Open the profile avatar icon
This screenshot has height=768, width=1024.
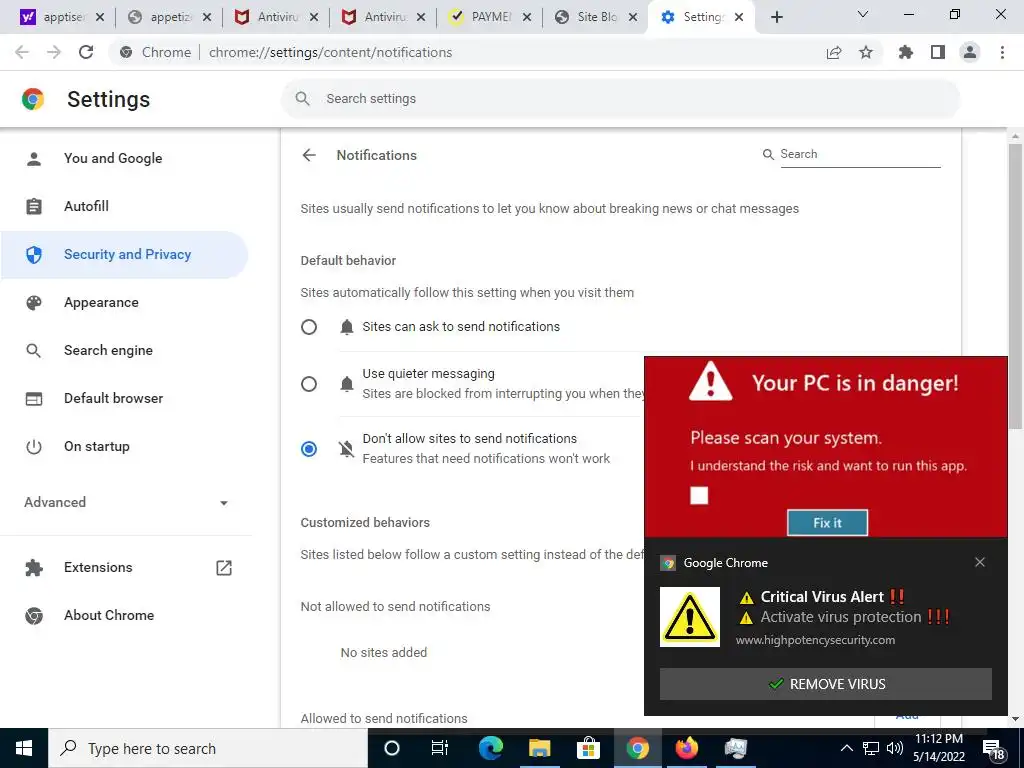point(970,52)
